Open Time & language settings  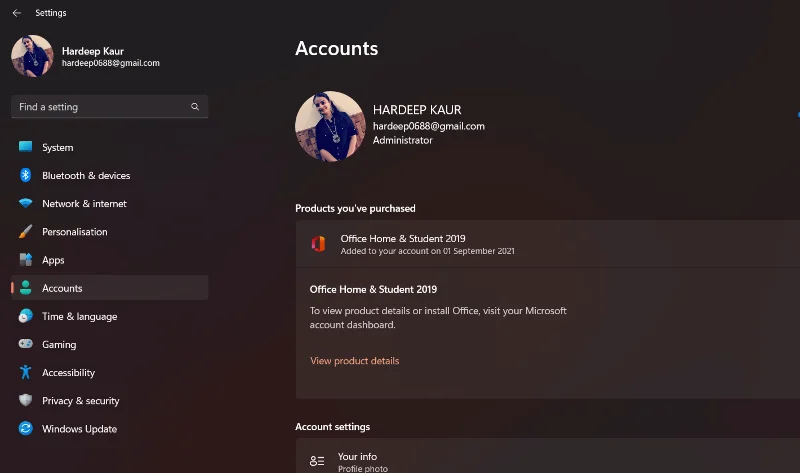[x=110, y=316]
